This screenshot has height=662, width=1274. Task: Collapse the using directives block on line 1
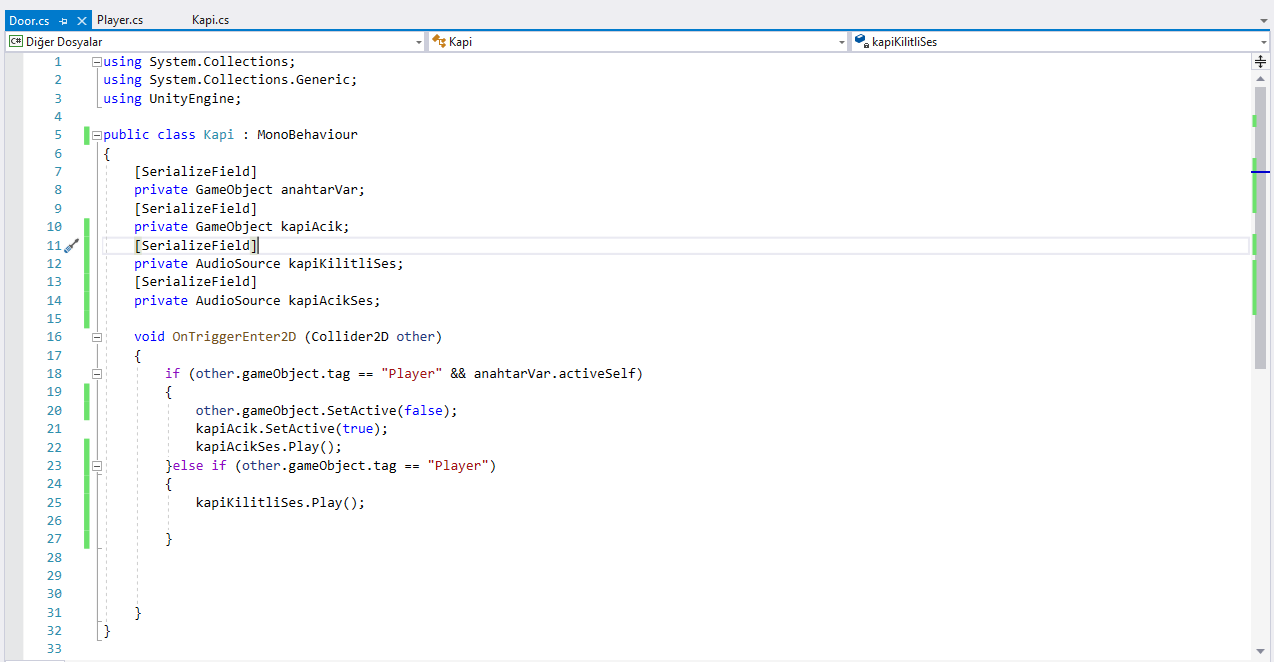tap(97, 62)
